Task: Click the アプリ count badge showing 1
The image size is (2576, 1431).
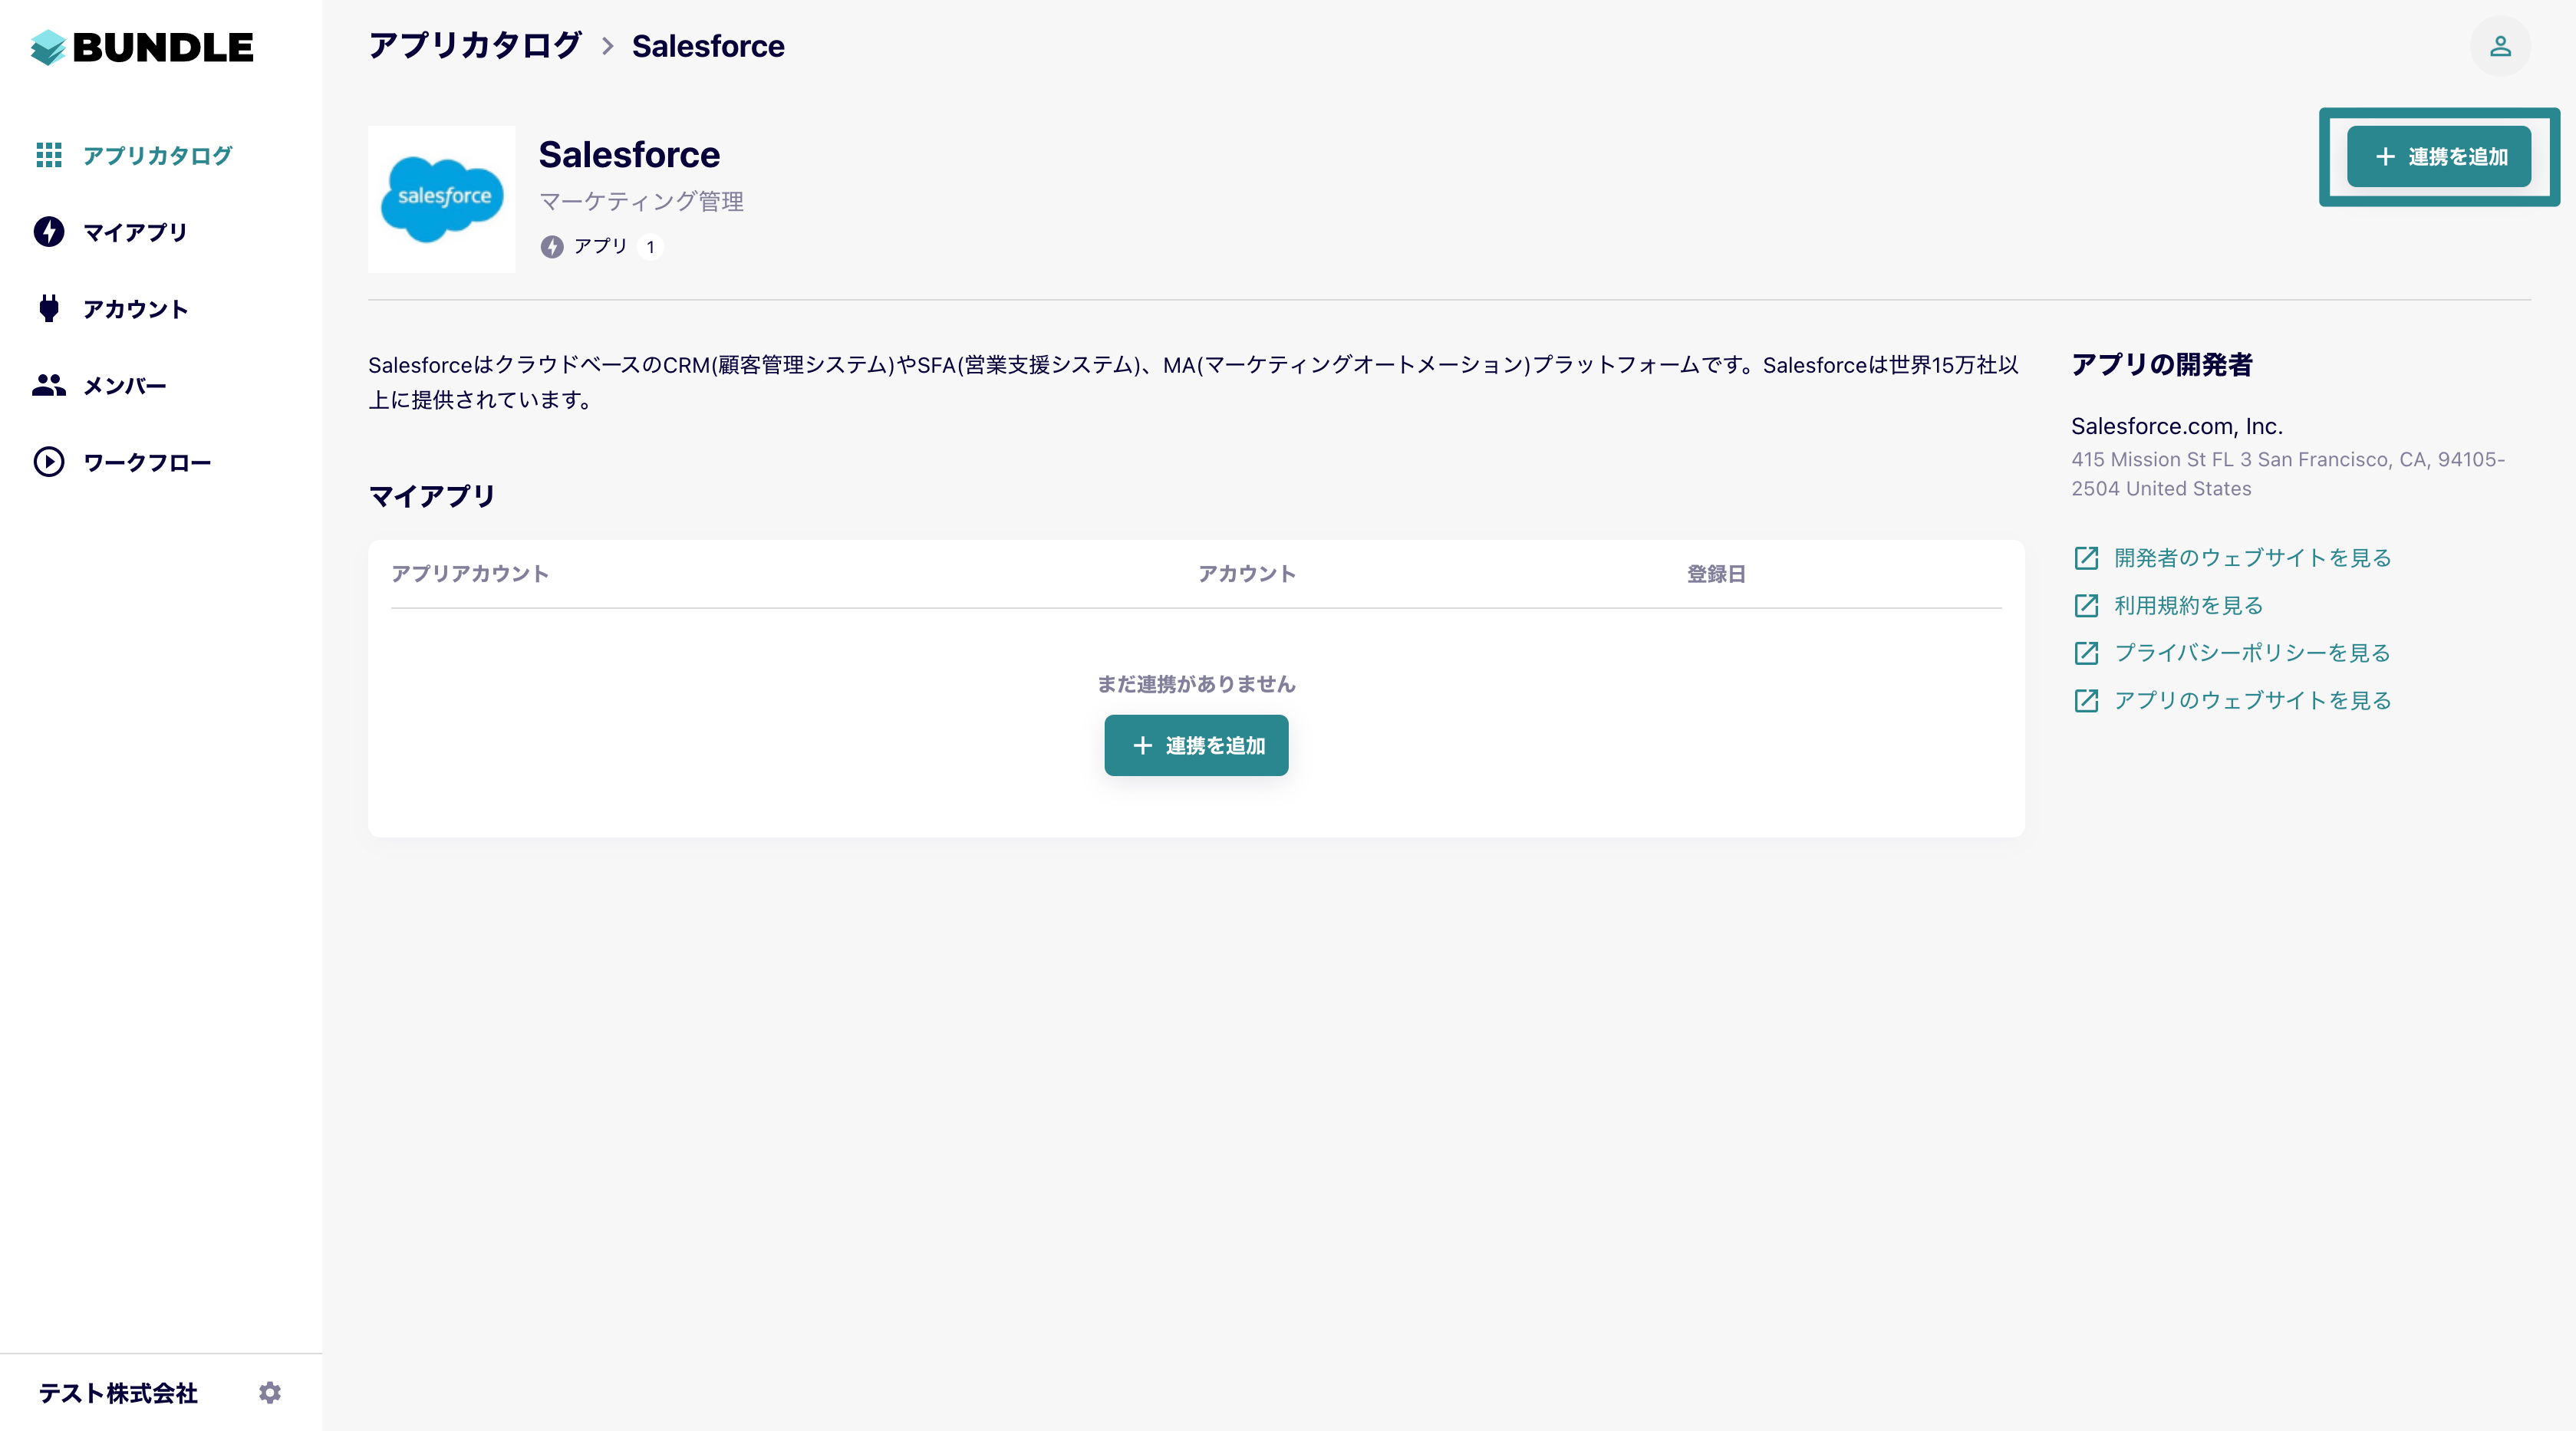Action: tap(650, 247)
